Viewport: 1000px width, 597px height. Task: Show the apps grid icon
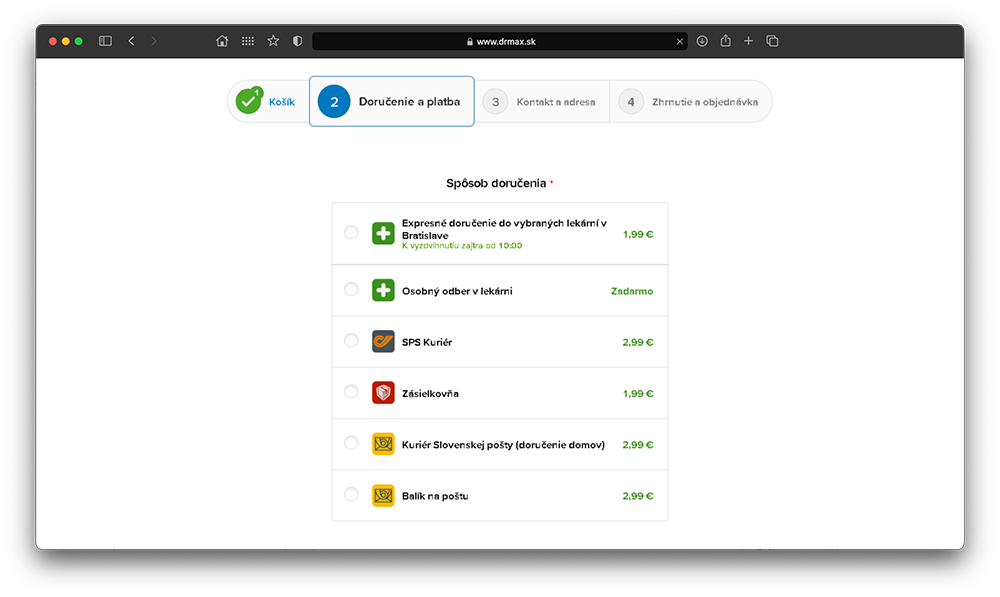(248, 41)
